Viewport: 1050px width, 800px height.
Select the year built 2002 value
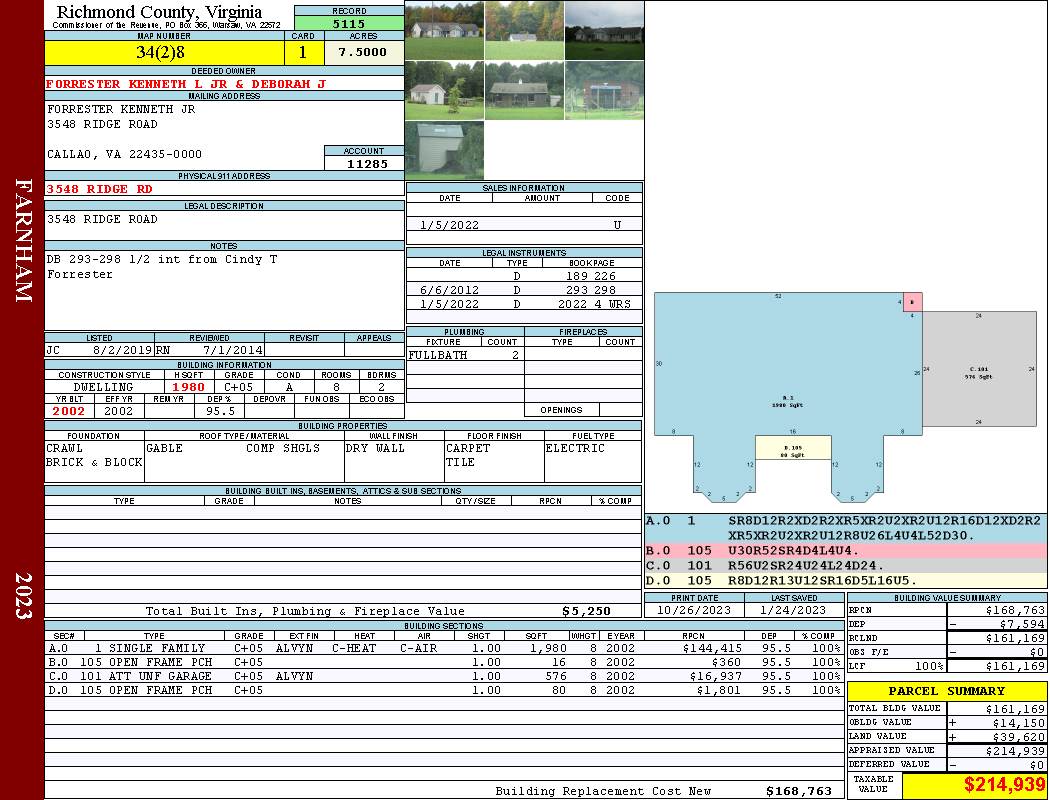pos(69,411)
